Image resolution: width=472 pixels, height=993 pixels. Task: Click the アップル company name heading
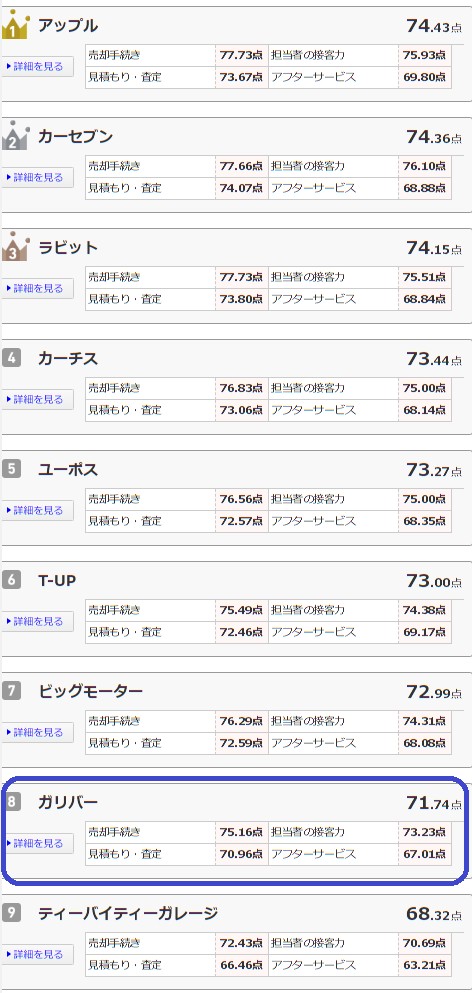point(68,25)
